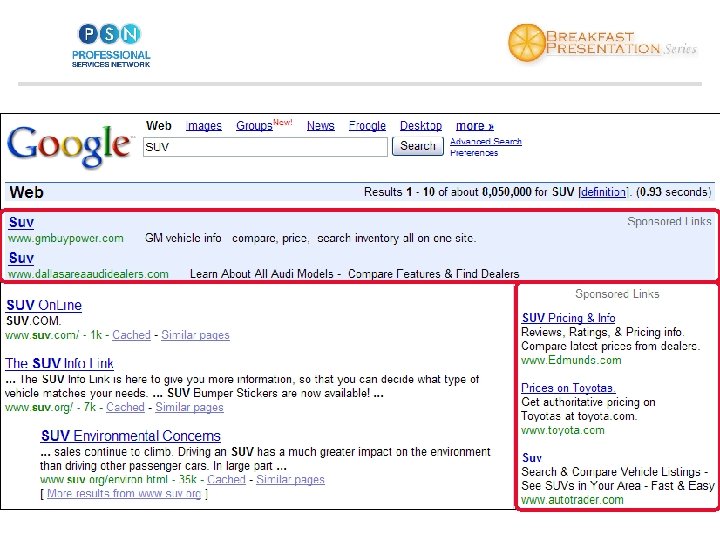Click the Sponsored Links label in the sidebar
The height and width of the screenshot is (540, 720).
(x=617, y=294)
